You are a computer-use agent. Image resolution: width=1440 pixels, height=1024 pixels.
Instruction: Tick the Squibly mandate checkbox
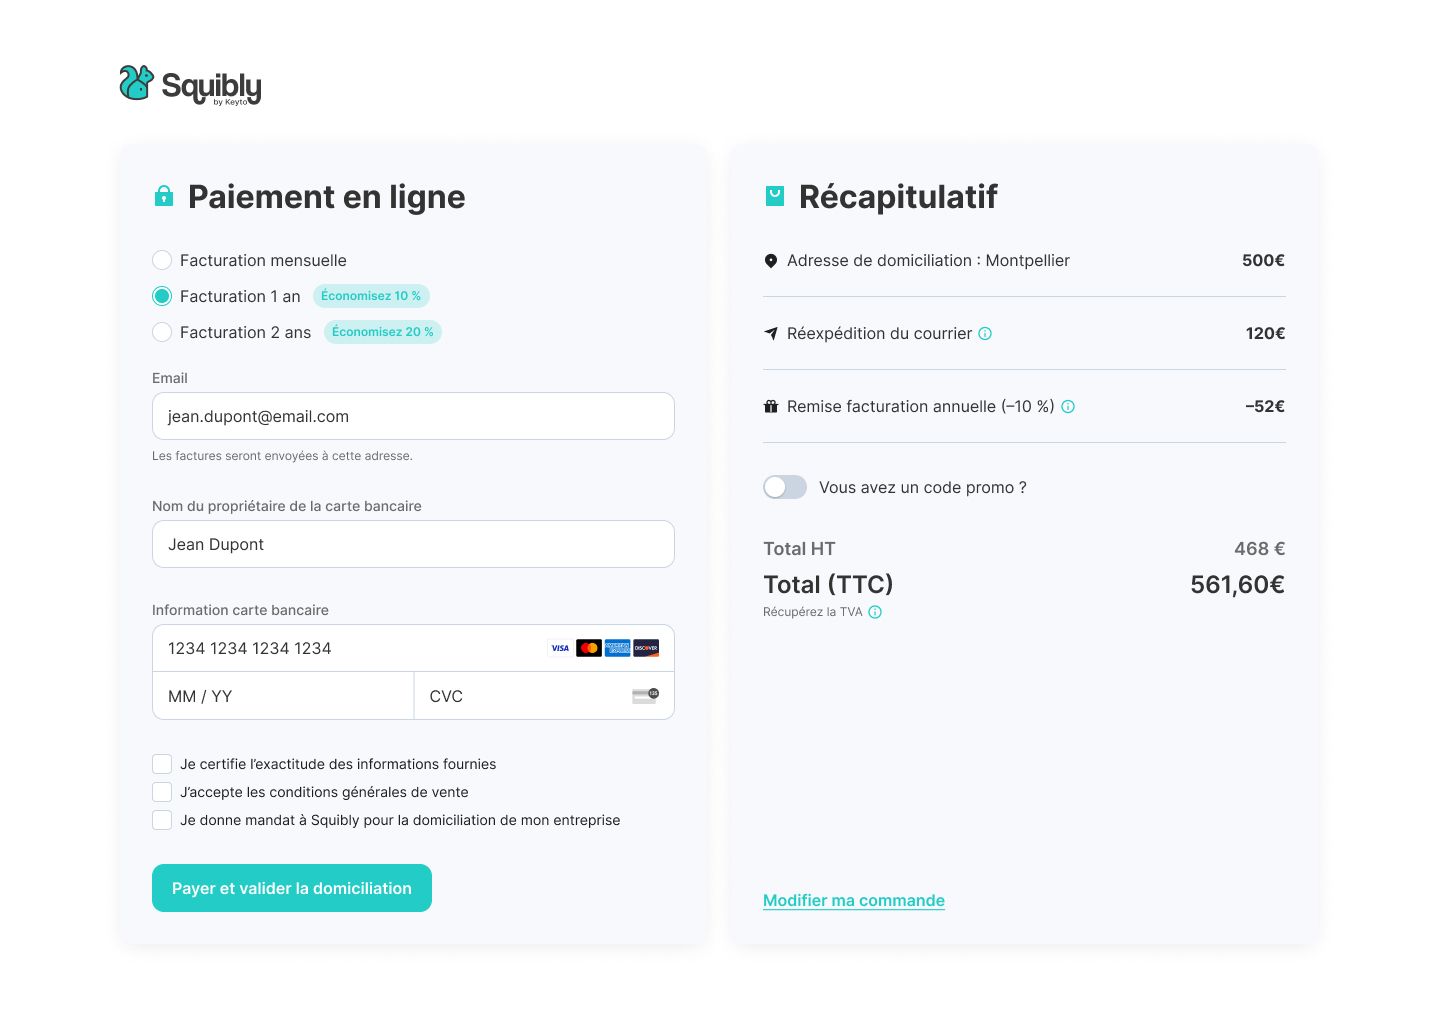pyautogui.click(x=162, y=820)
